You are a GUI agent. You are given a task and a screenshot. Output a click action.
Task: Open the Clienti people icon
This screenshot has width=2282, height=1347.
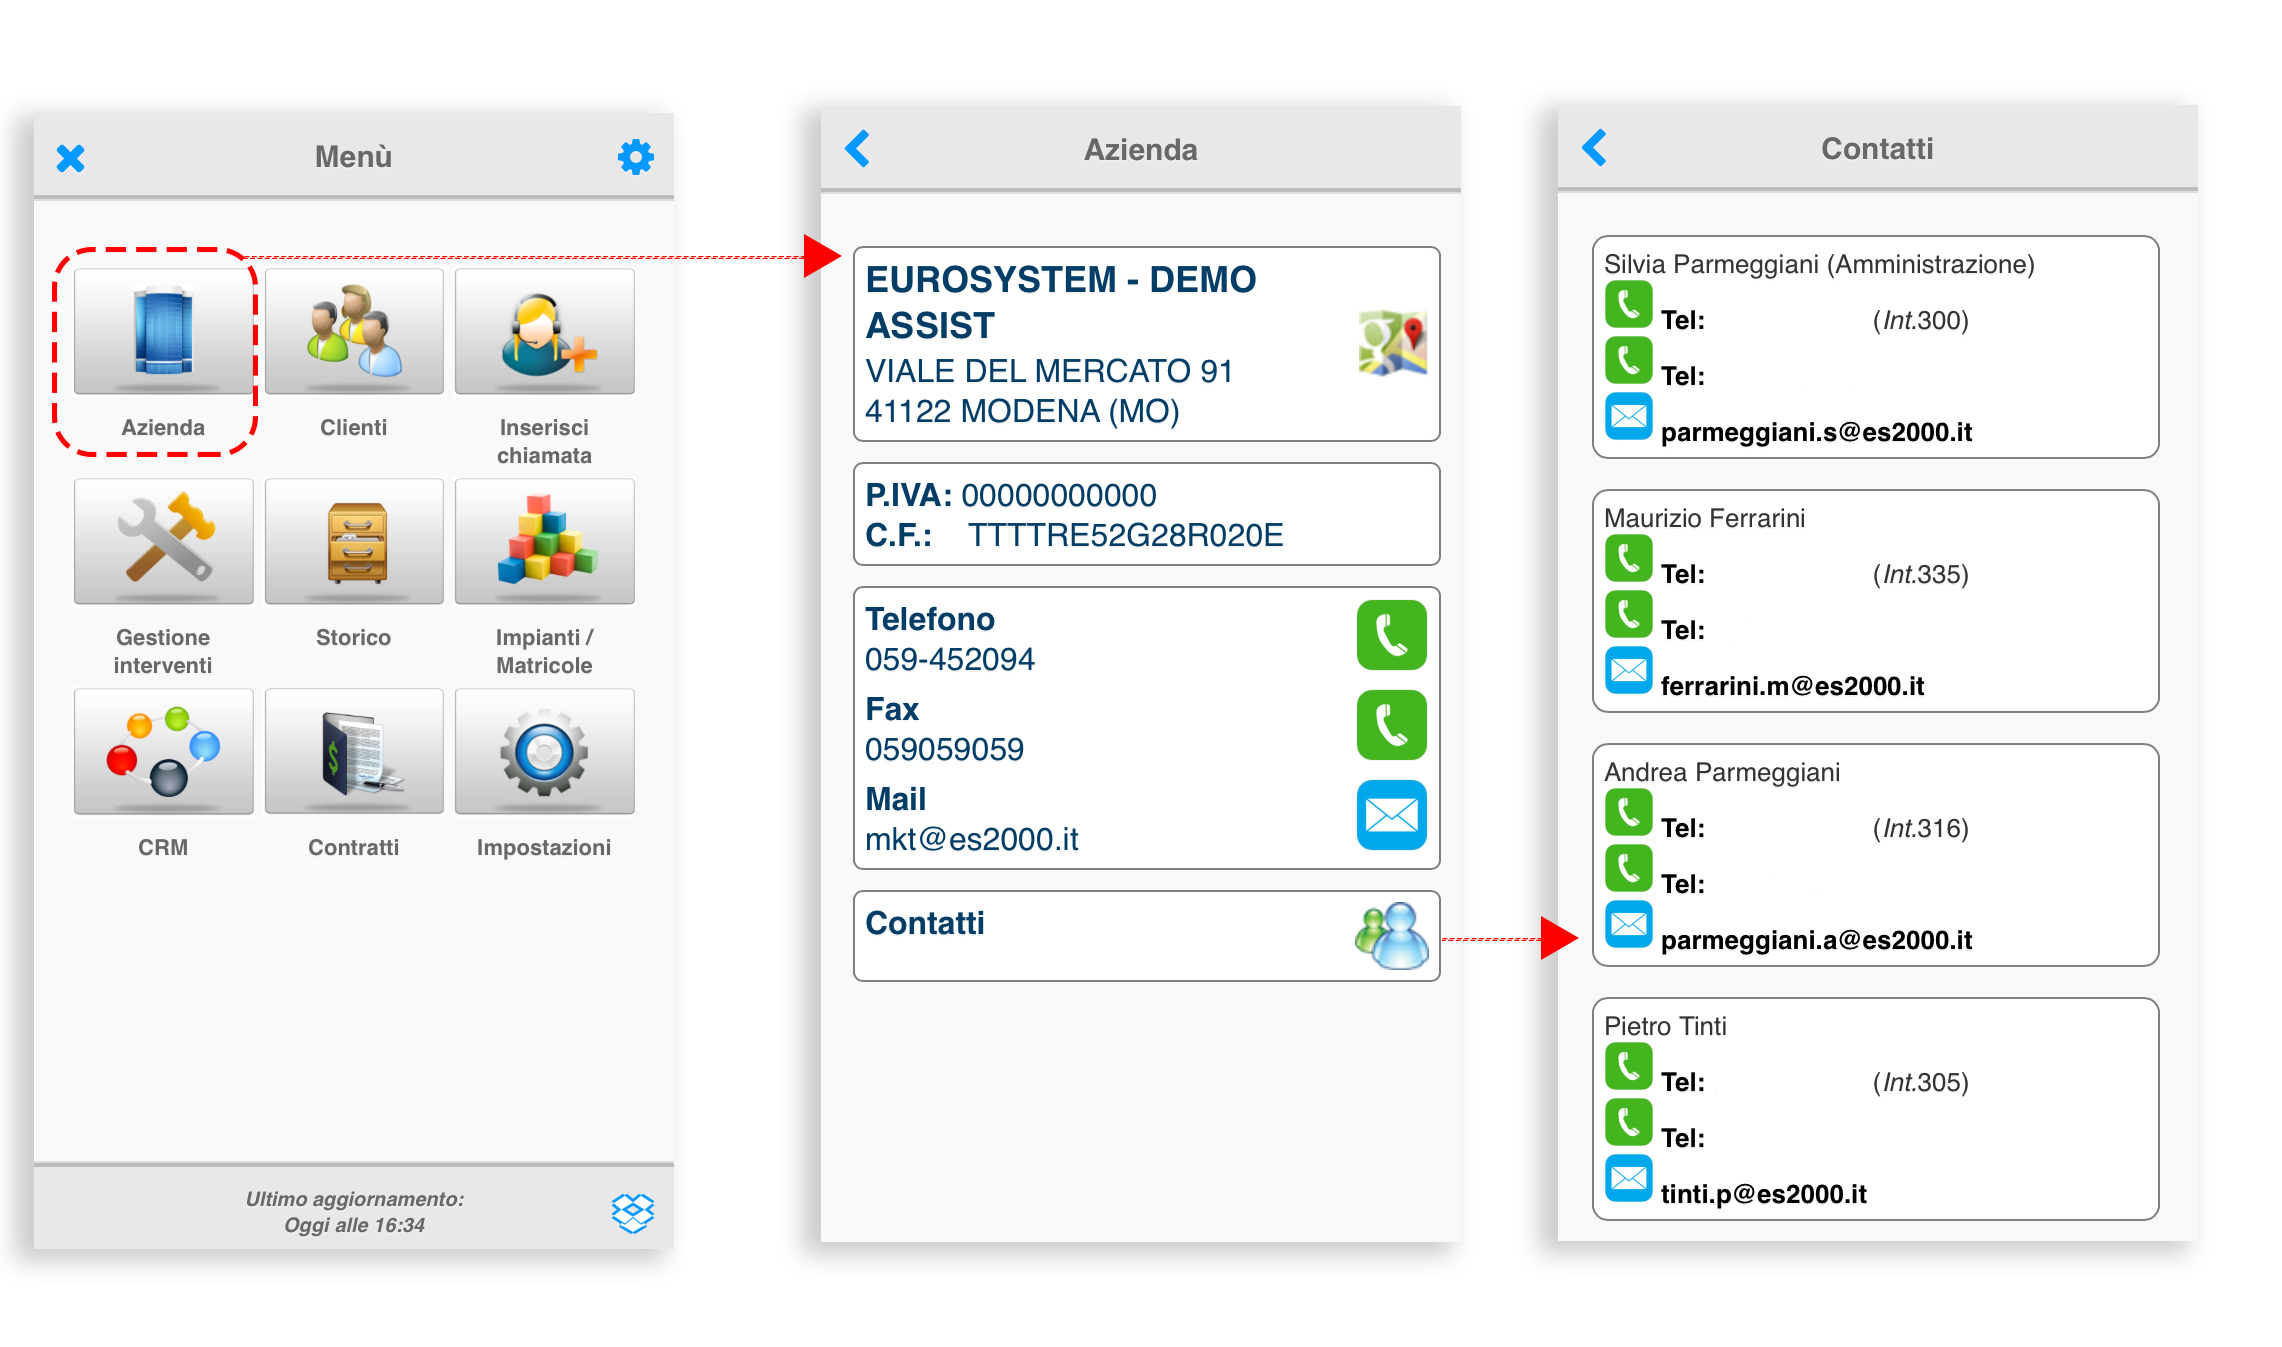click(354, 331)
